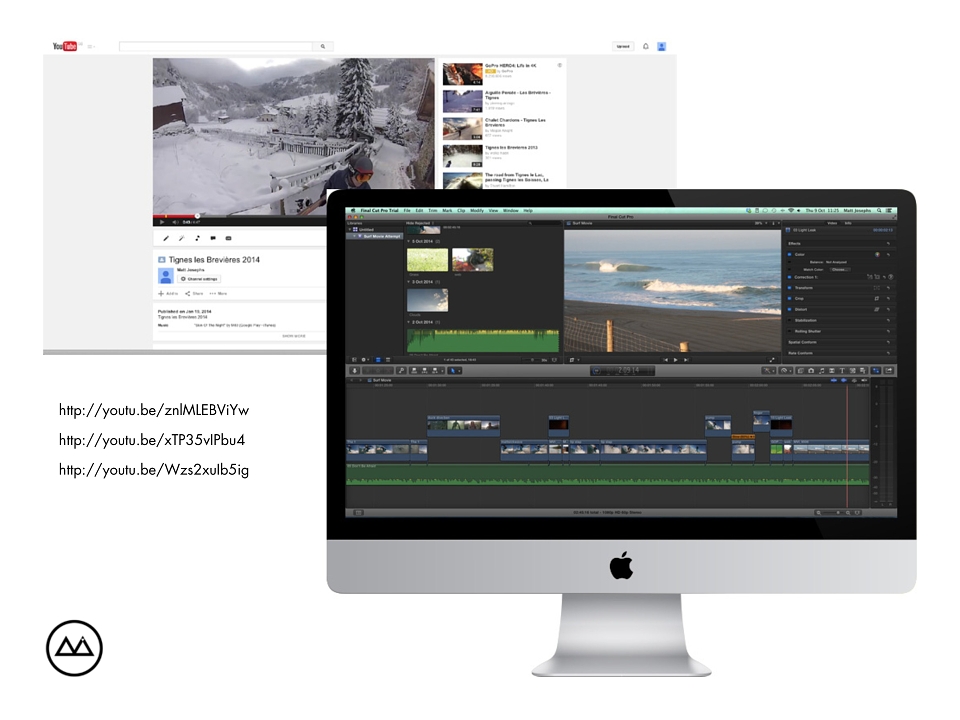This screenshot has height=720, width=960.
Task: Toggle the Color effect checkbox
Action: click(789, 254)
